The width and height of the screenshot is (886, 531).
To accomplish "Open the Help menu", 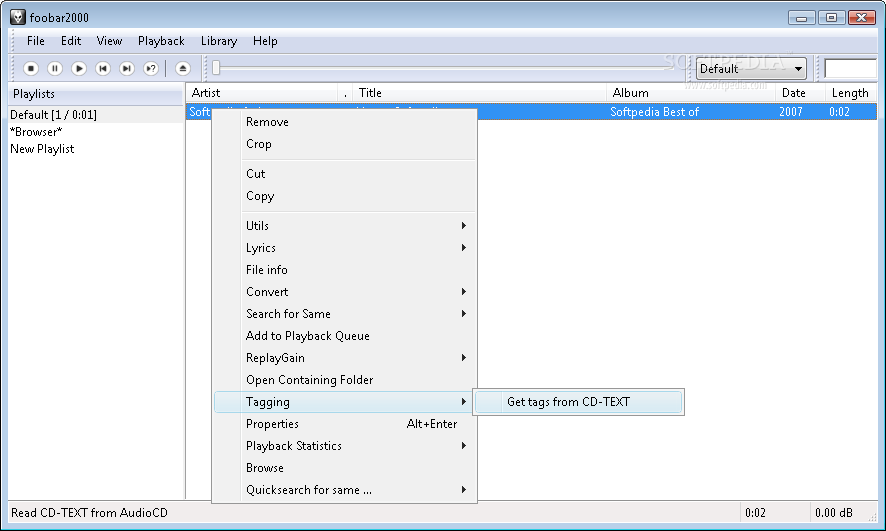I will point(265,41).
